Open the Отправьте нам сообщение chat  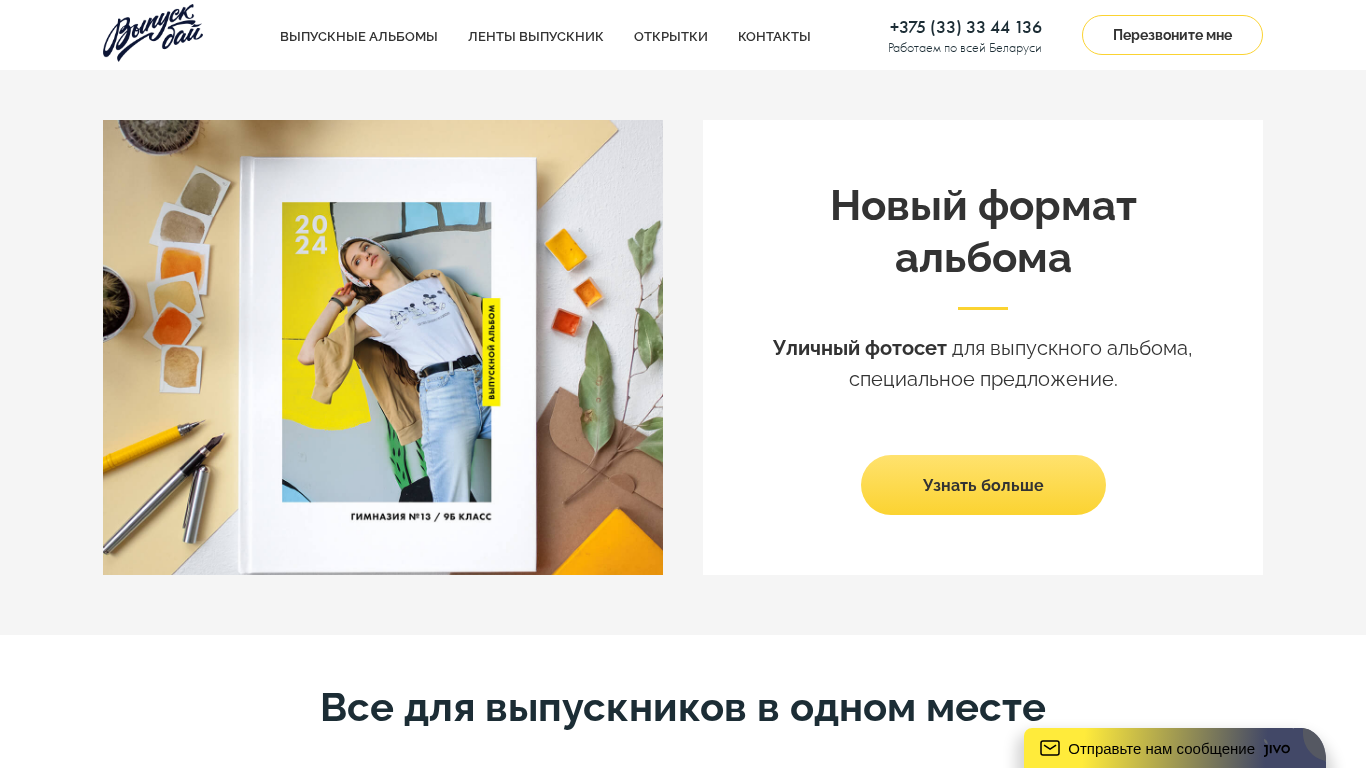pyautogui.click(x=1161, y=748)
